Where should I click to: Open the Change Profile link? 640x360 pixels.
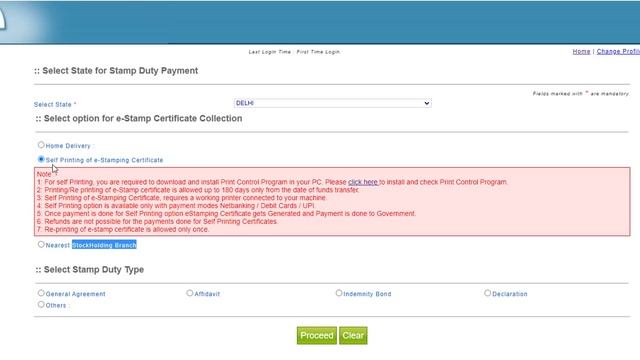click(618, 51)
